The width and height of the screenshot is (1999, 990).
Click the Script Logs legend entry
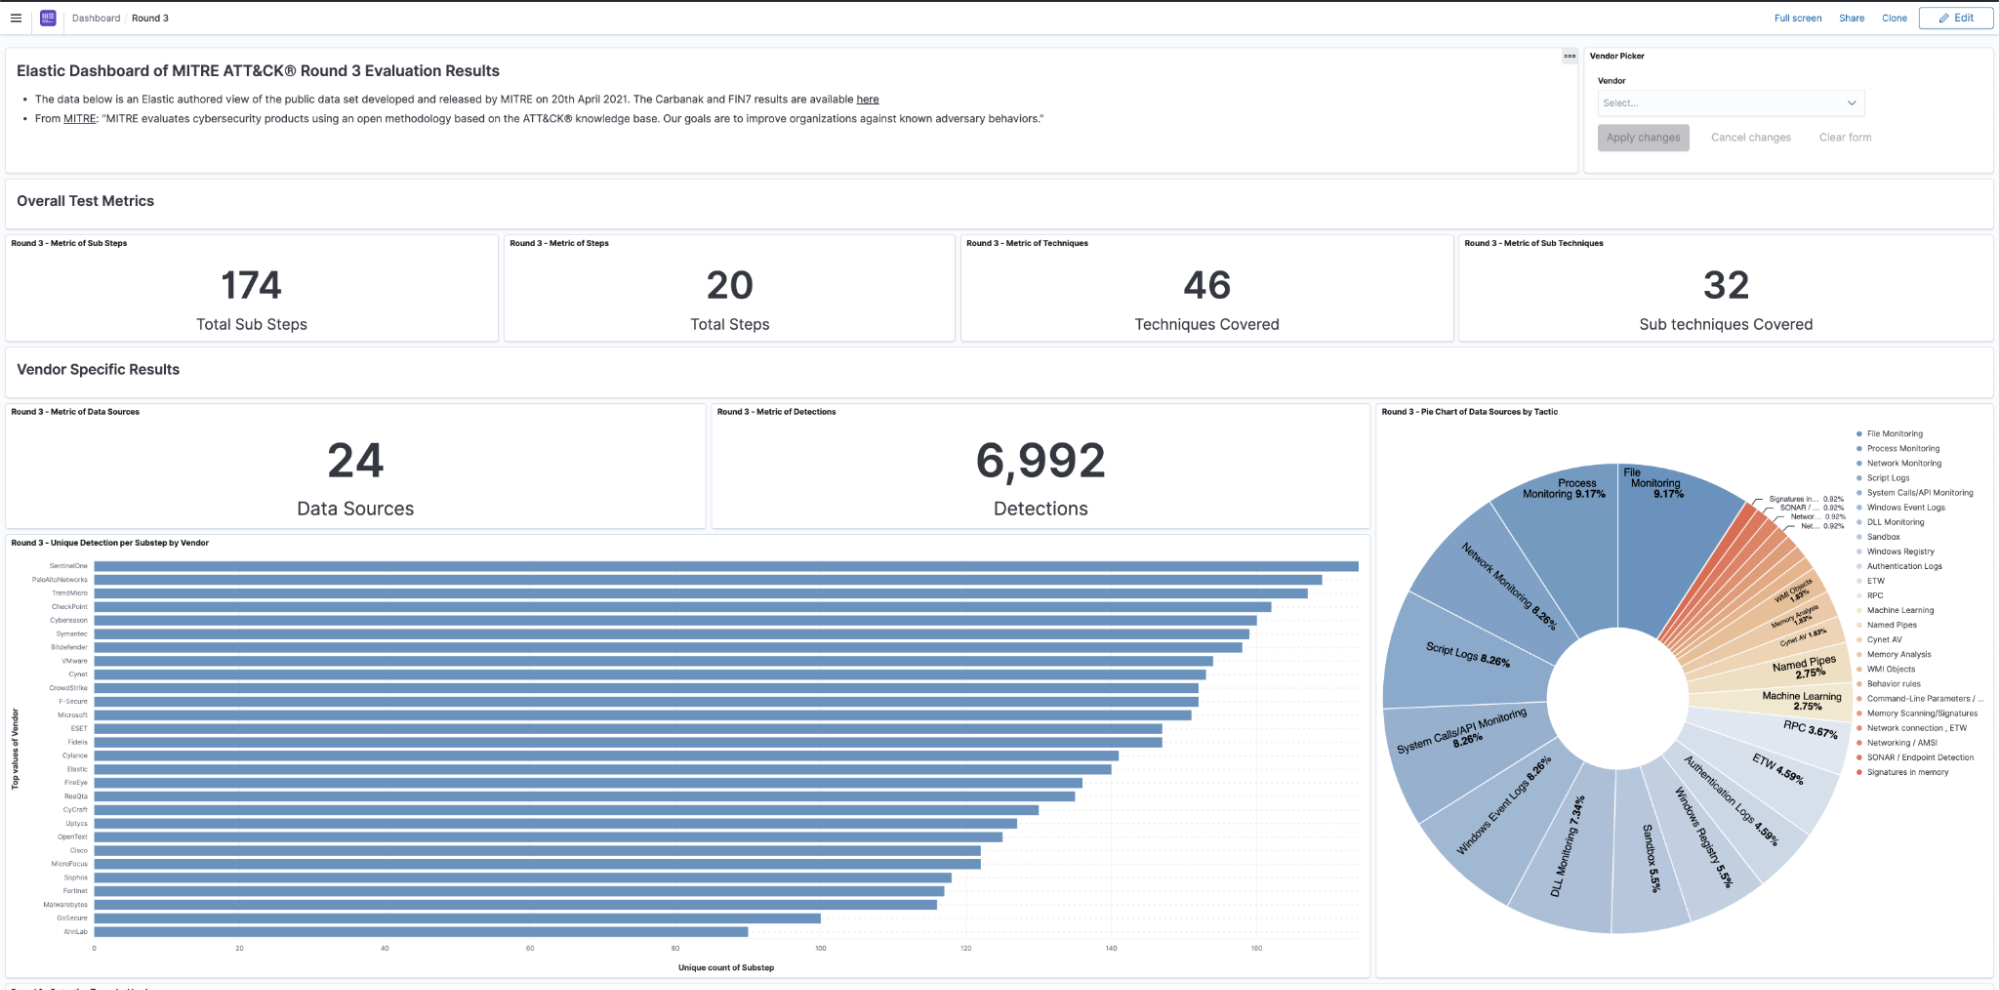point(1888,478)
